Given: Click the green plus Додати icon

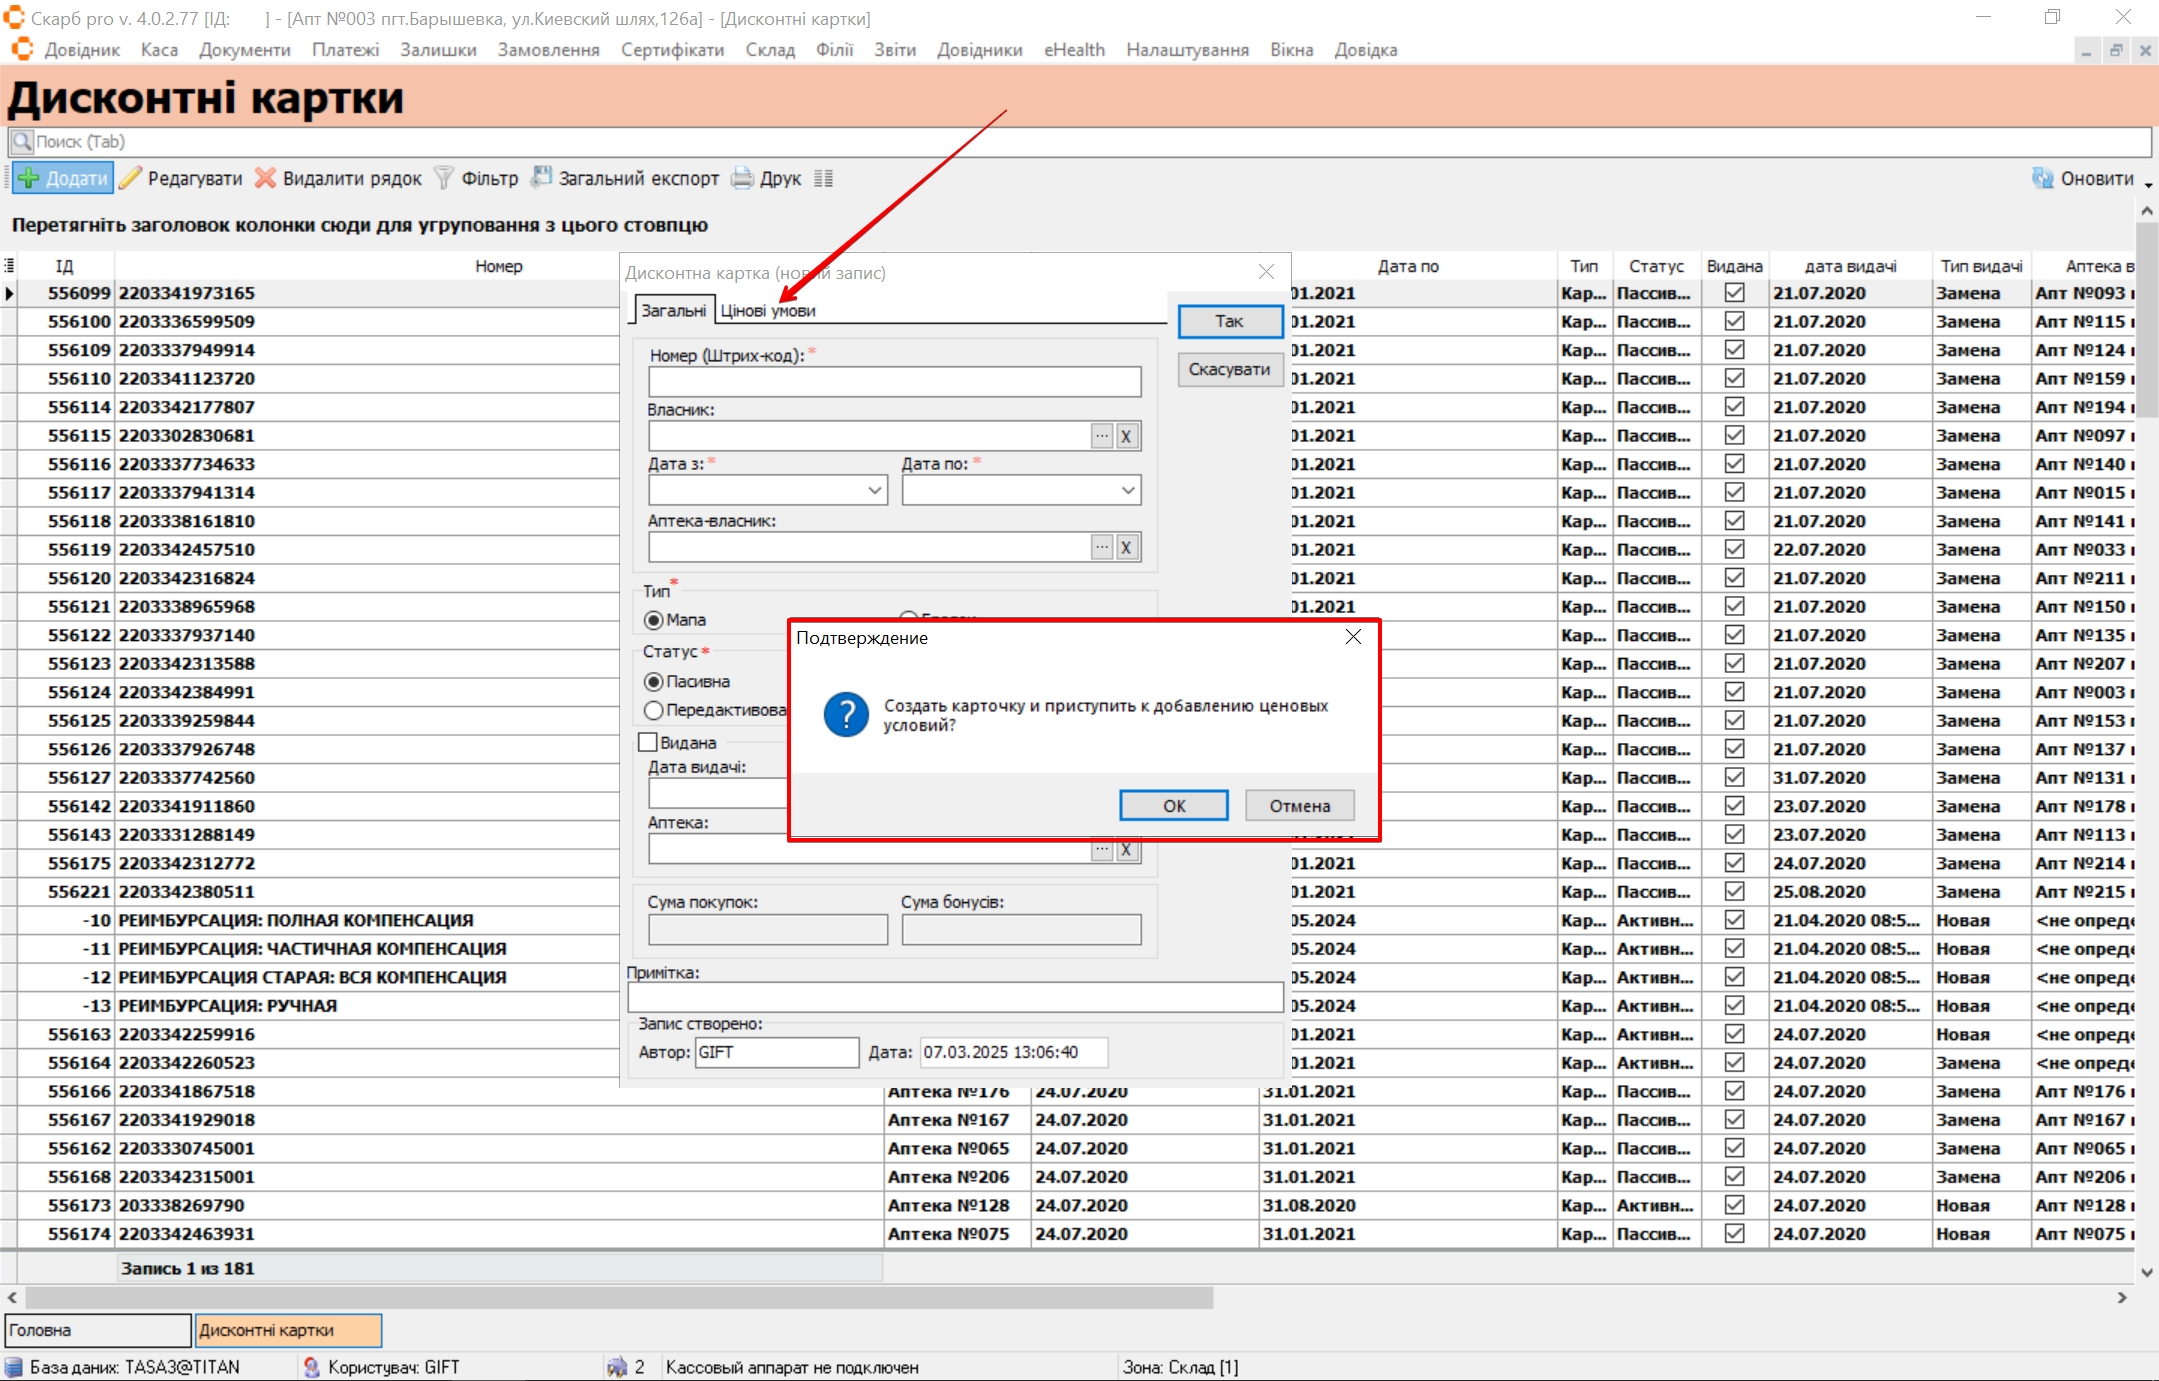Looking at the screenshot, I should (x=29, y=179).
